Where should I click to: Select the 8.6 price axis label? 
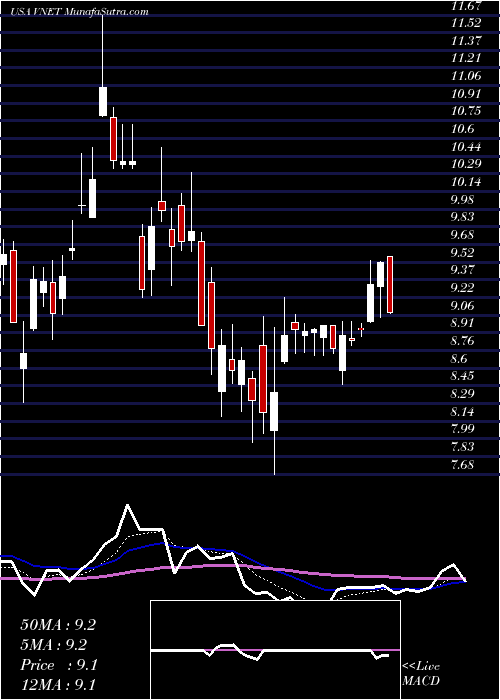pyautogui.click(x=459, y=359)
